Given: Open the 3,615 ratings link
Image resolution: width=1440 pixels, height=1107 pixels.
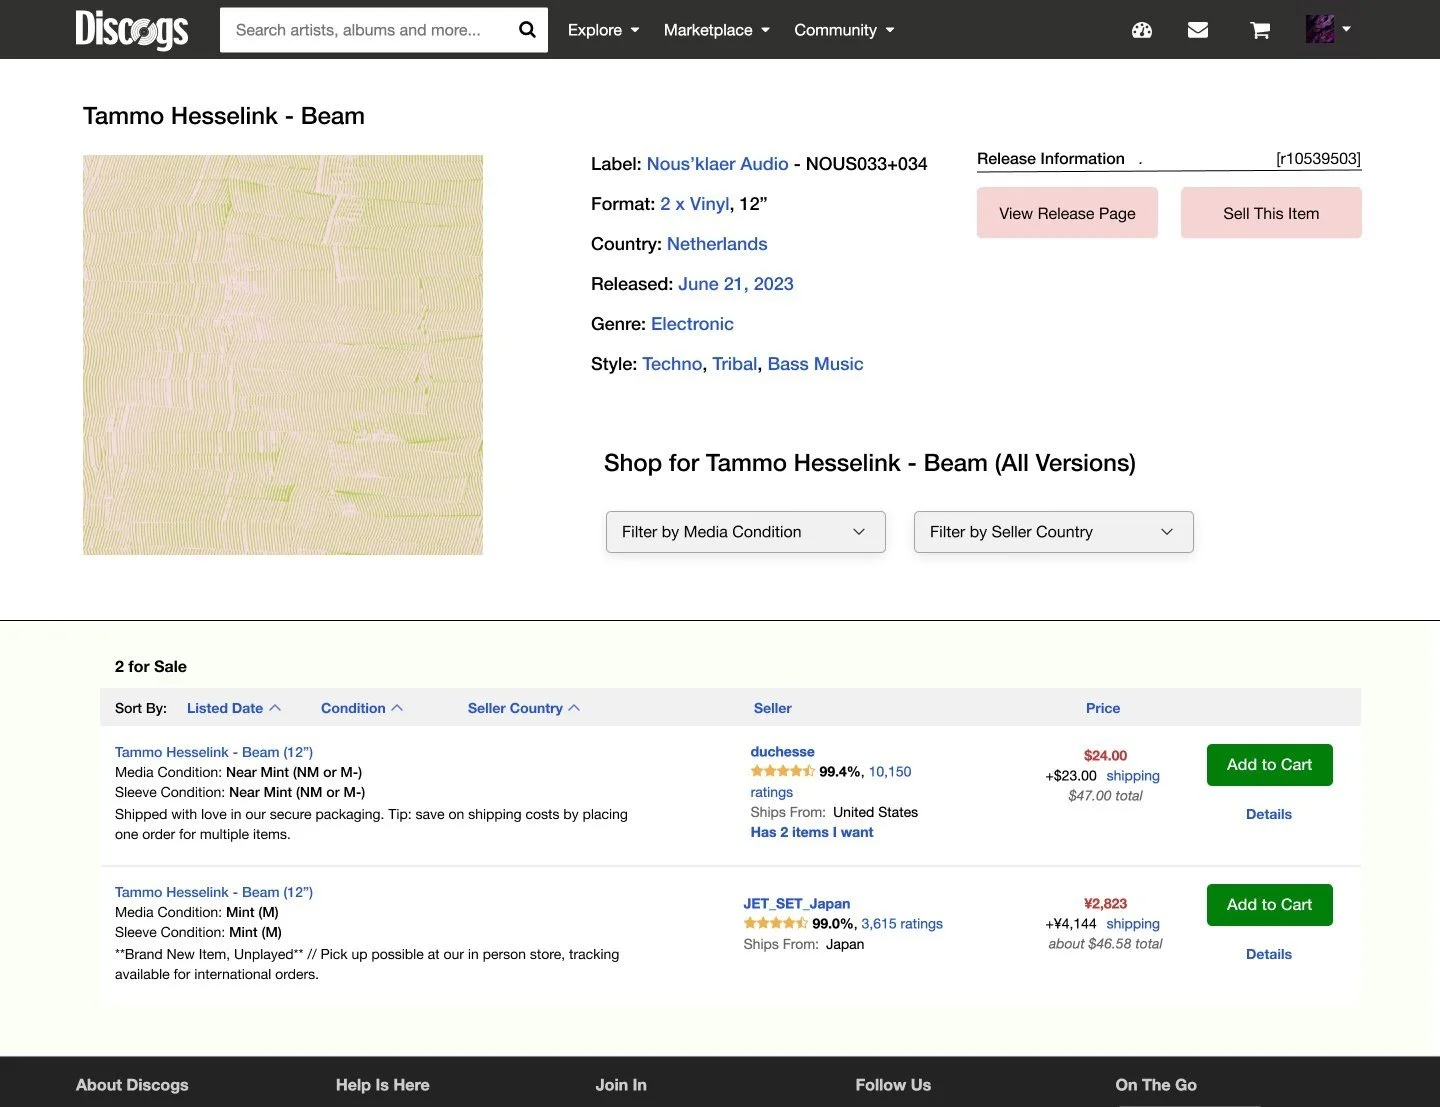Looking at the screenshot, I should 902,924.
